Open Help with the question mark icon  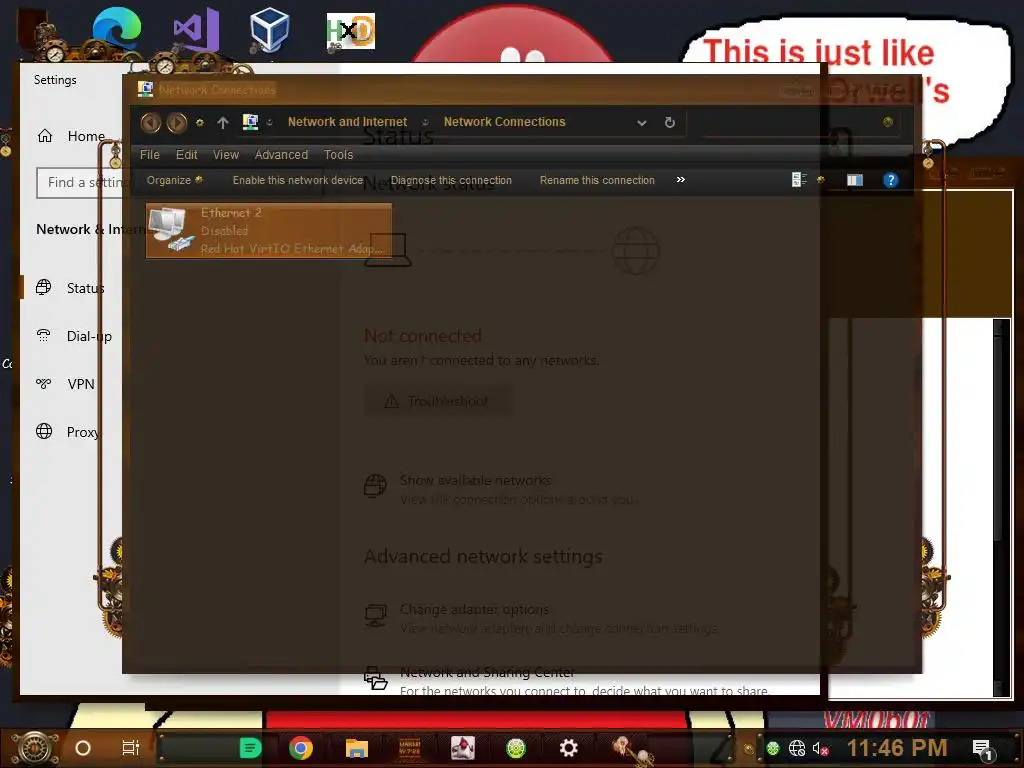coord(890,180)
